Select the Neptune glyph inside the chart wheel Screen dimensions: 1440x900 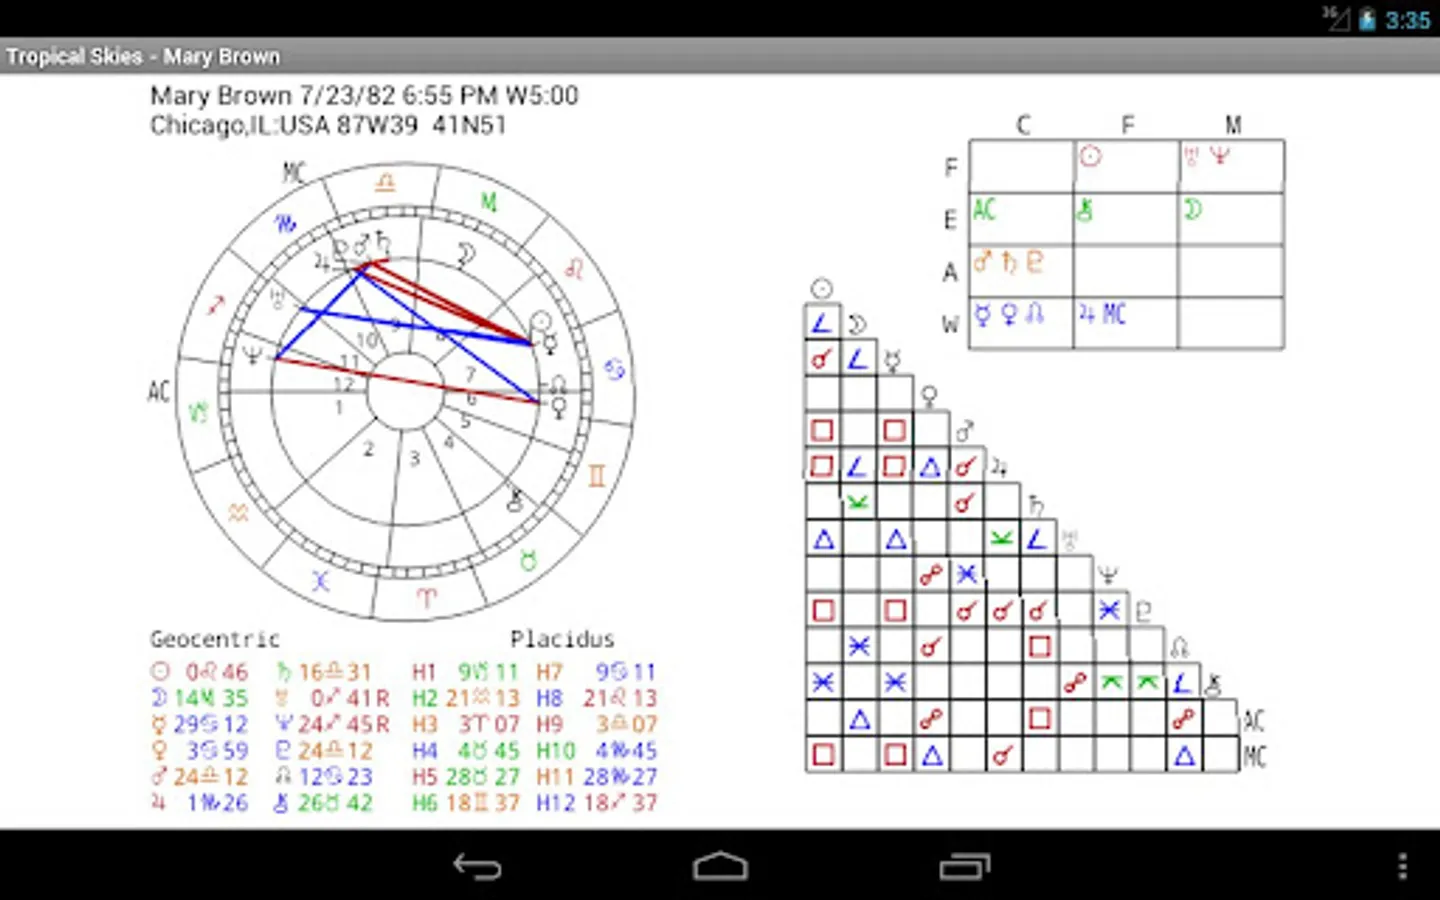252,355
